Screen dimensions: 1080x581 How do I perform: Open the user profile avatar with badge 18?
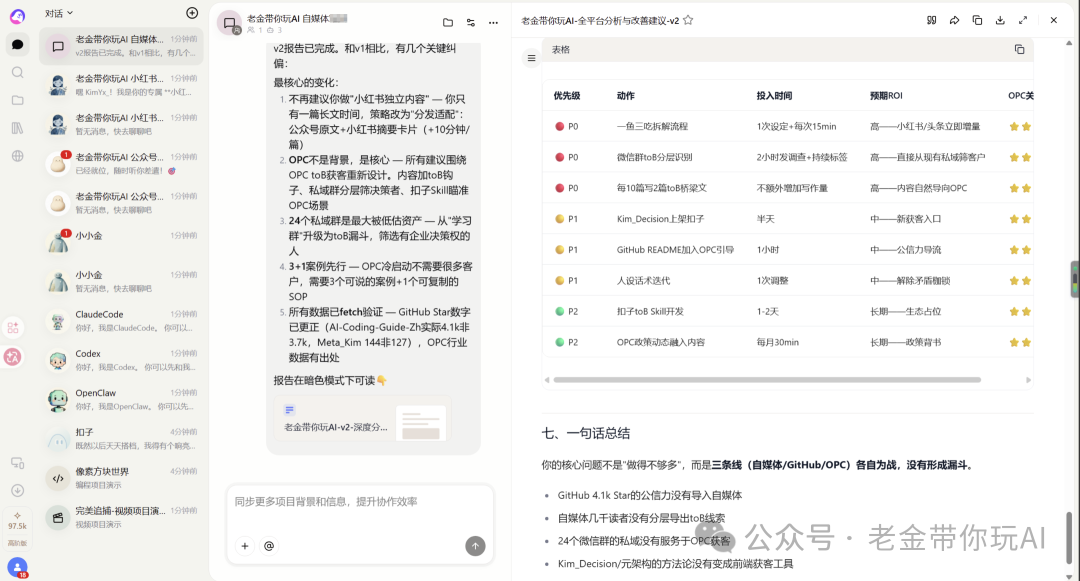[17, 567]
